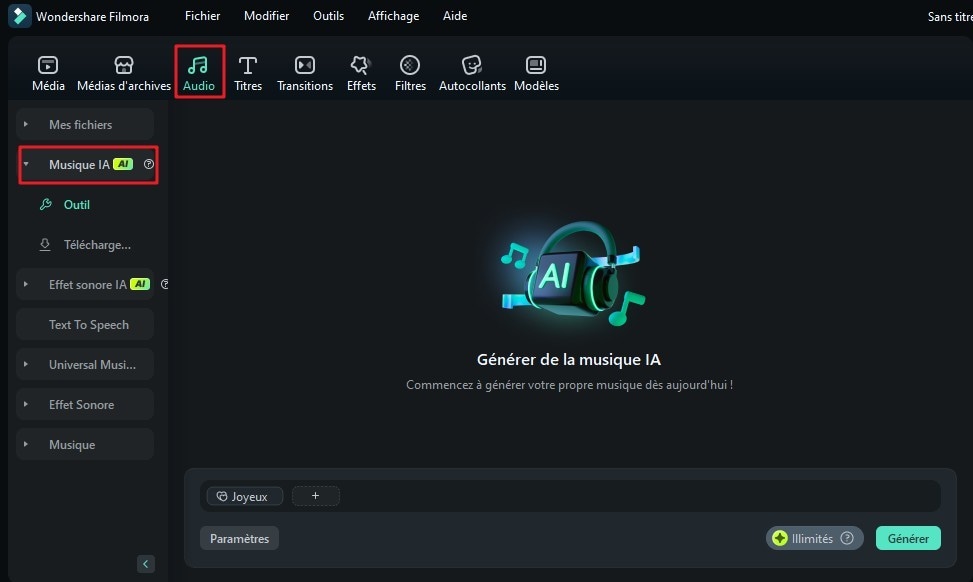Open the Transitions tab
The image size is (973, 582).
point(305,73)
